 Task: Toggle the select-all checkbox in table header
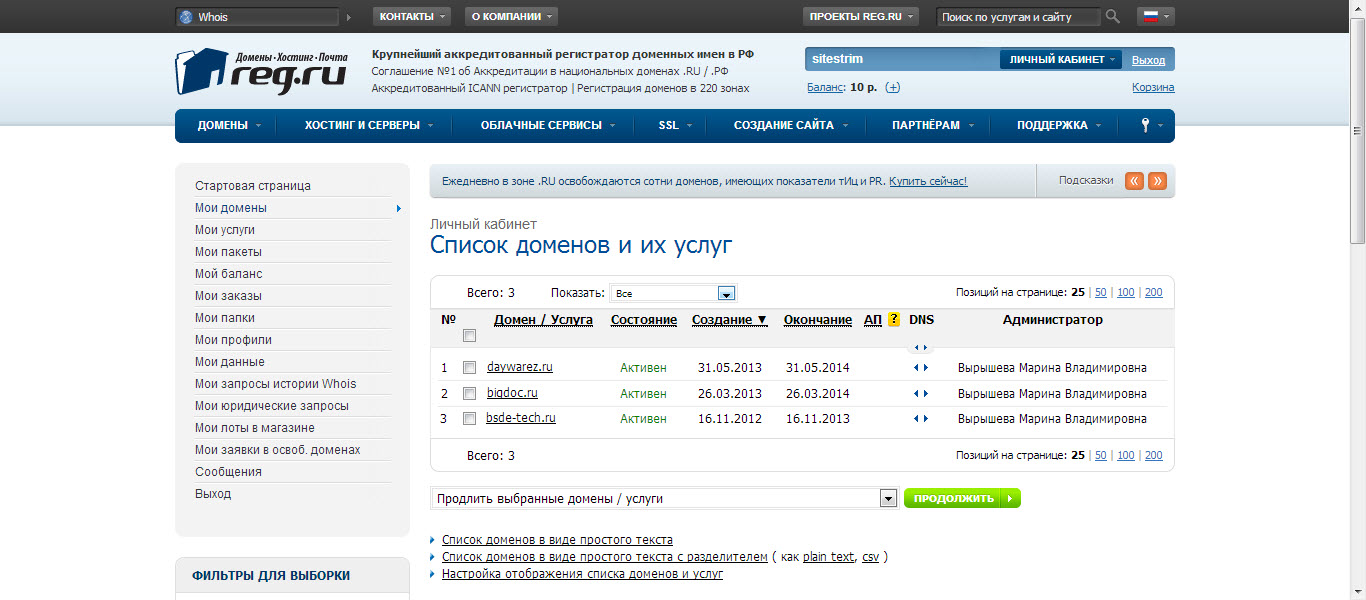(469, 337)
